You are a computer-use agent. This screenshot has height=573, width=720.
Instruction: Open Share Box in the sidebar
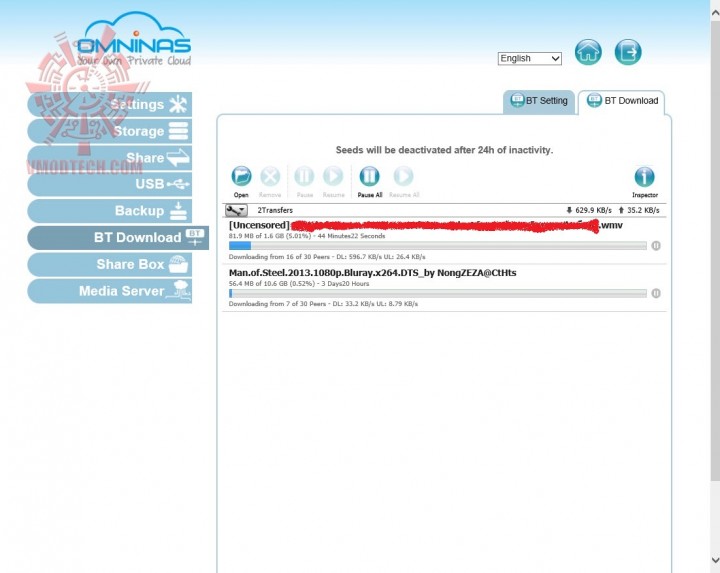[109, 264]
